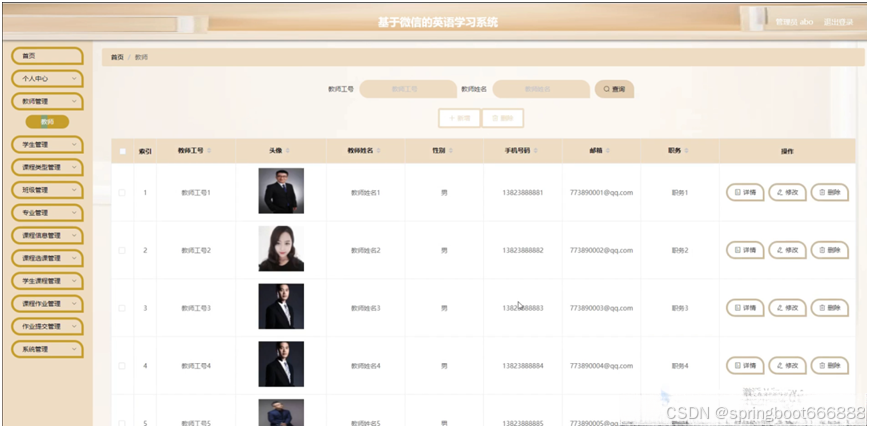This screenshot has width=869, height=428.
Task: Mark the checkbox for row 教师工号4
Action: (x=122, y=365)
